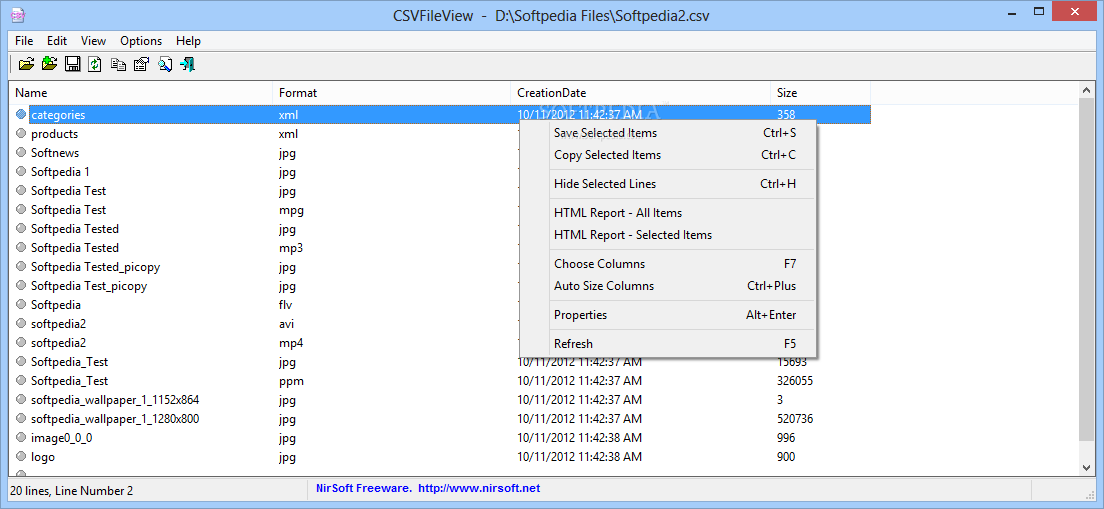Click the CSVFileView icon in title bar
Image resolution: width=1104 pixels, height=509 pixels.
(x=18, y=13)
